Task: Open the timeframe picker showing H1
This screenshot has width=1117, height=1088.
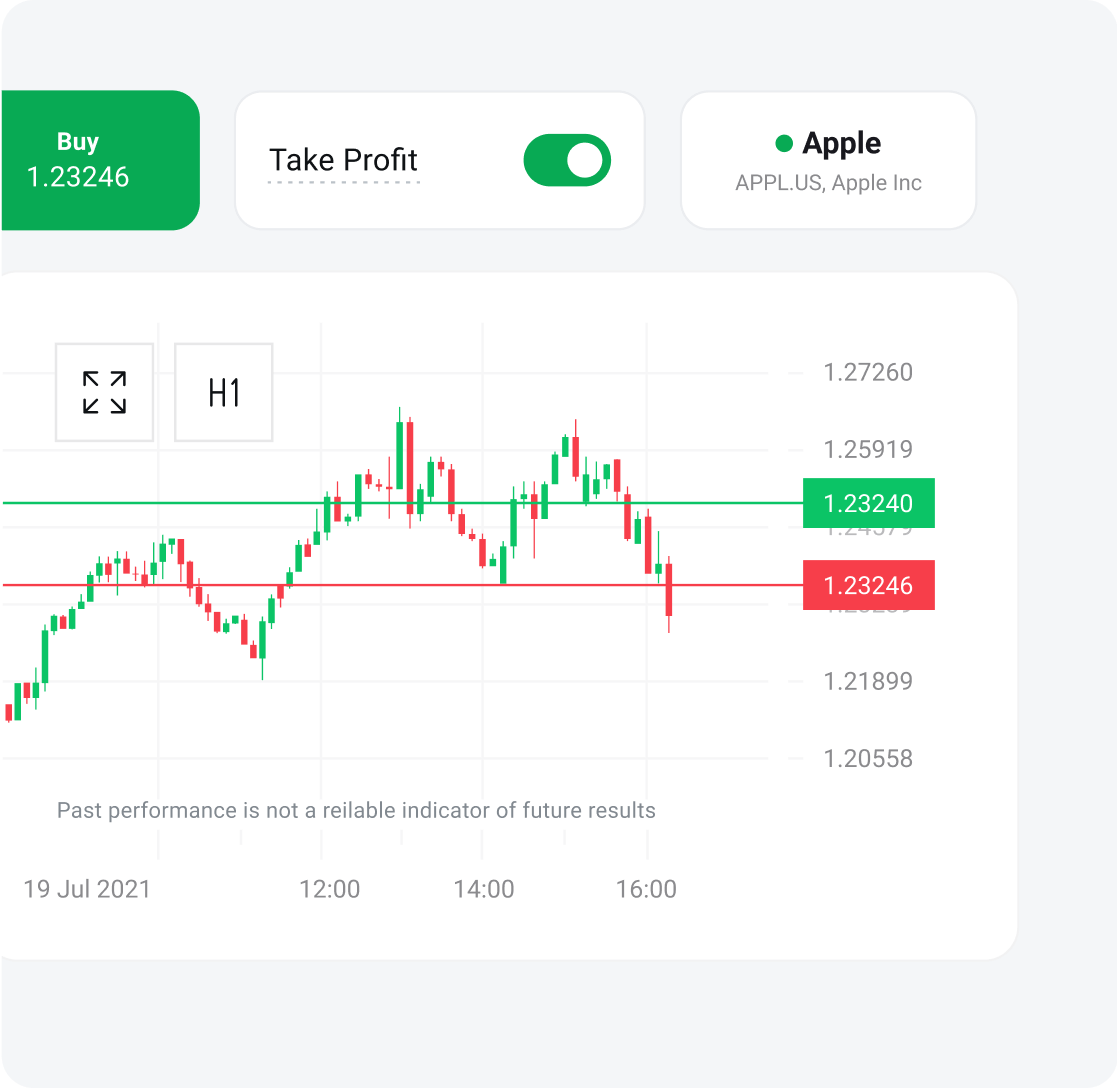Action: (223, 392)
